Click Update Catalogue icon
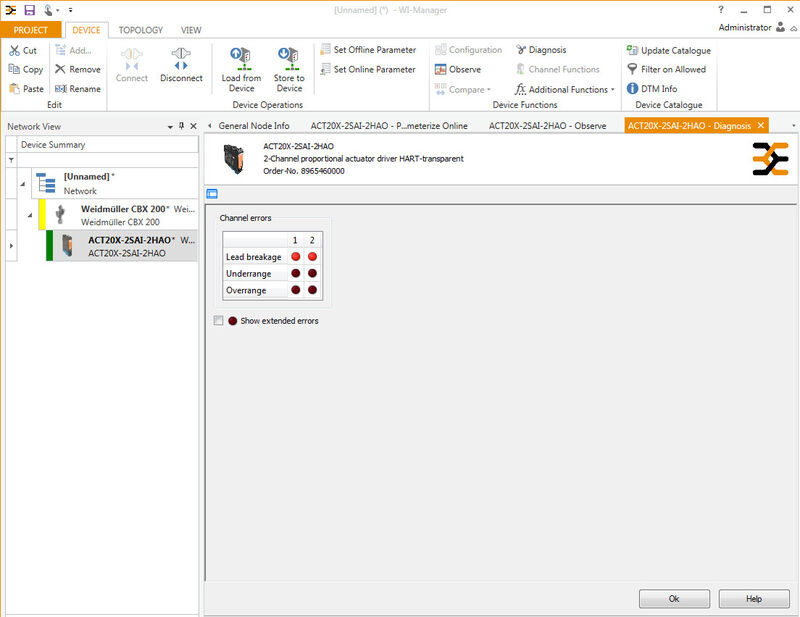The image size is (800, 617). (632, 50)
